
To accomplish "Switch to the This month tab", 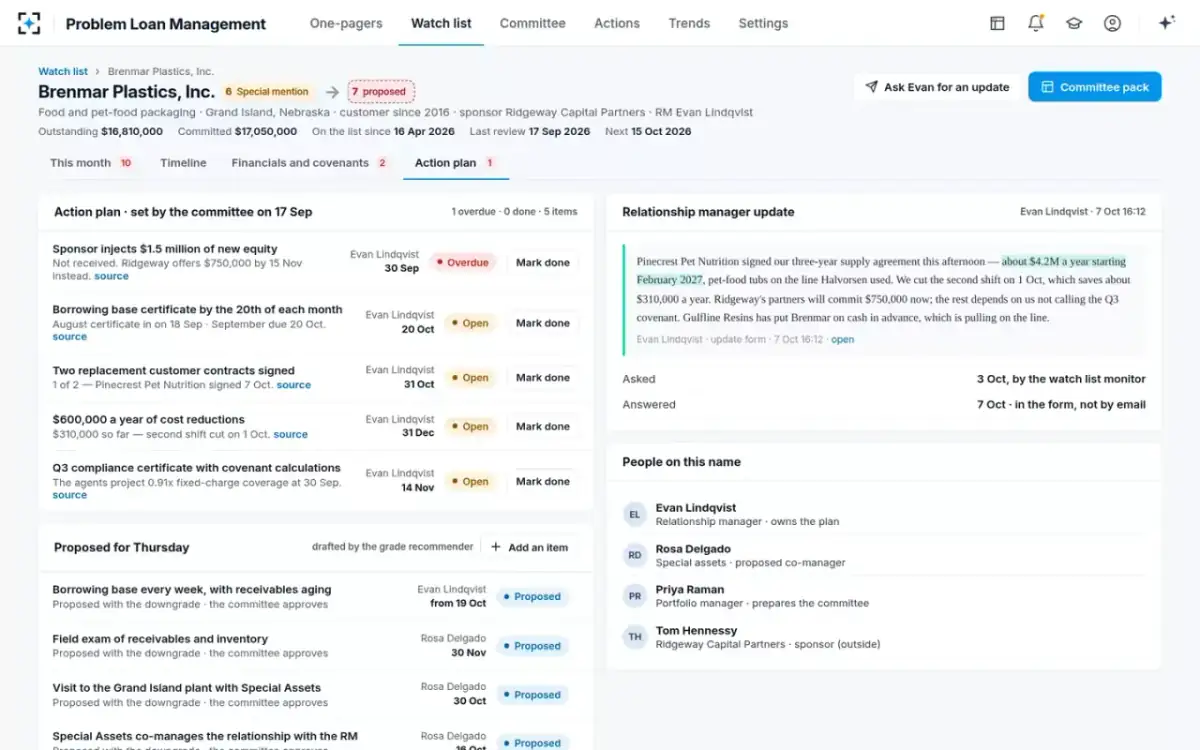I will coord(92,163).
